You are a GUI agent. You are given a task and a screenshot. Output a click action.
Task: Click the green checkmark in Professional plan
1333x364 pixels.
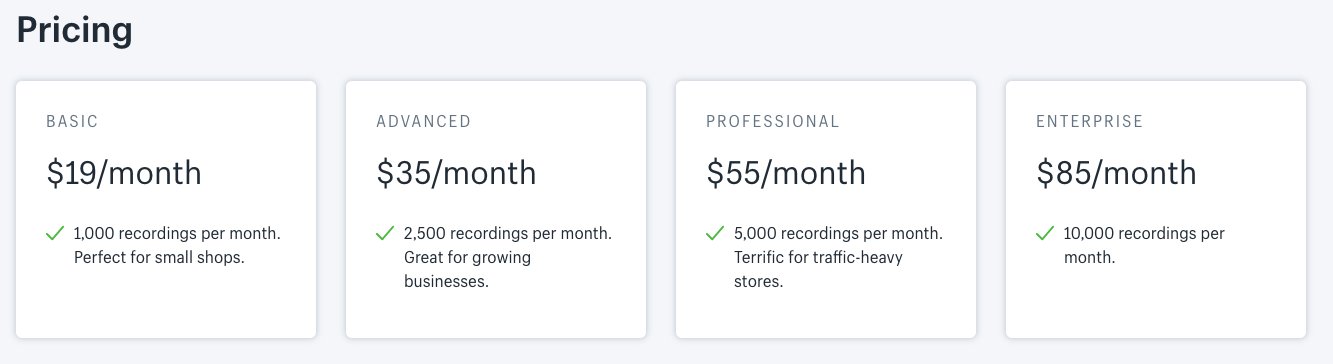point(715,233)
